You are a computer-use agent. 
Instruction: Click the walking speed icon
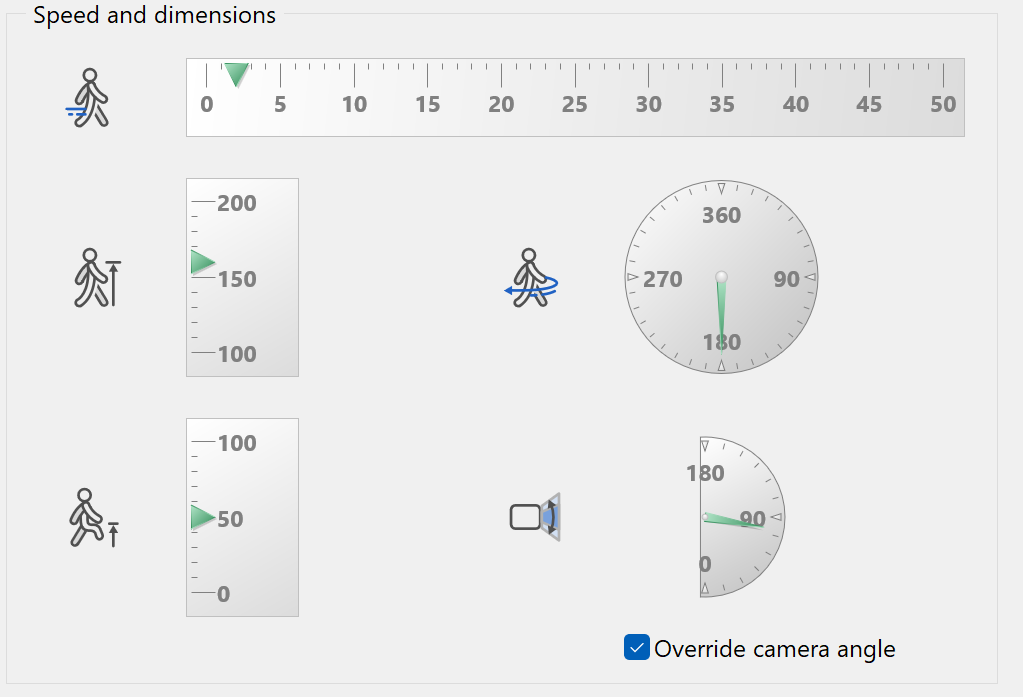(90, 98)
